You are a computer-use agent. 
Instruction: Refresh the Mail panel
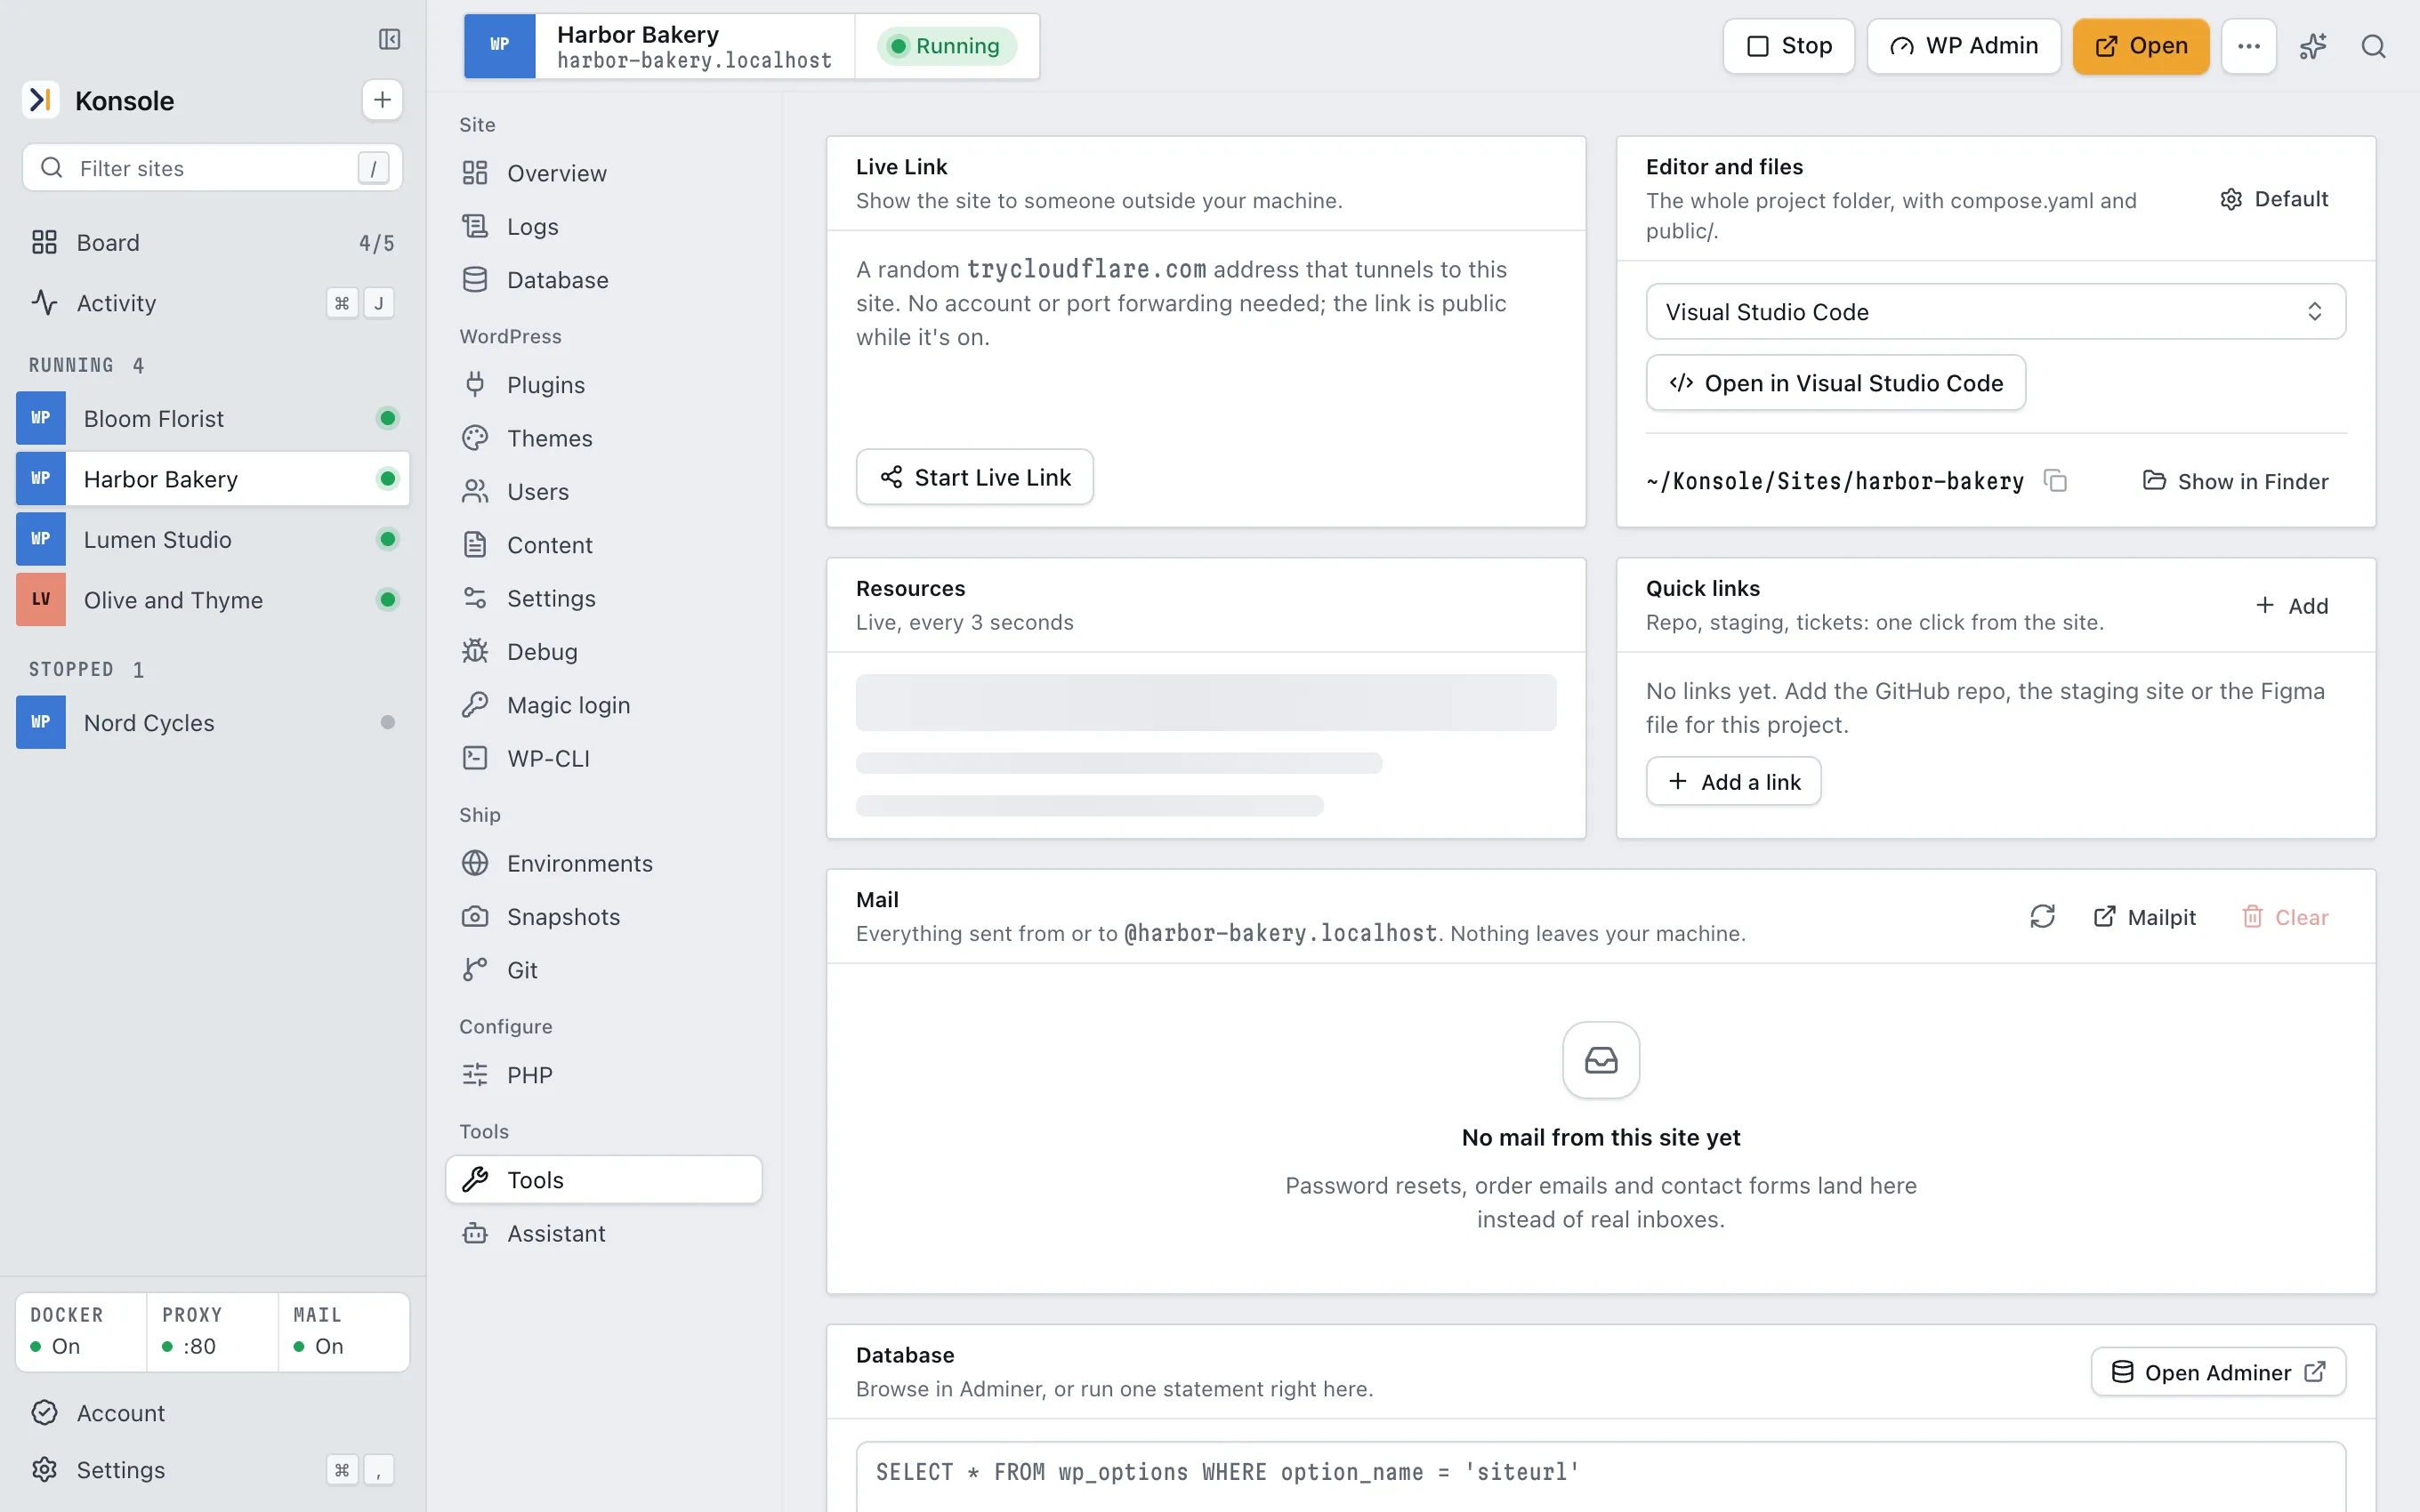point(2042,916)
